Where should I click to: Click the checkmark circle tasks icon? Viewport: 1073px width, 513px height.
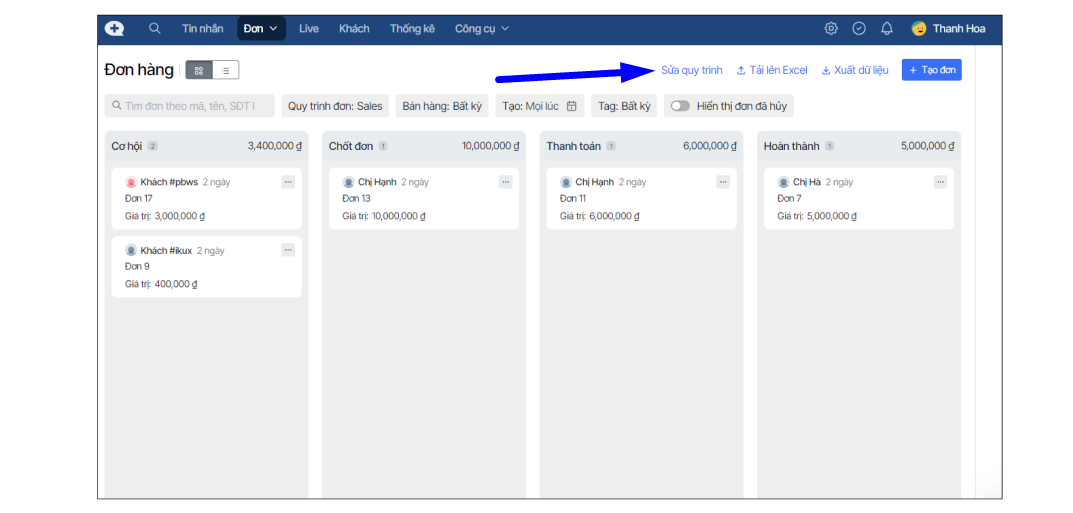point(859,28)
